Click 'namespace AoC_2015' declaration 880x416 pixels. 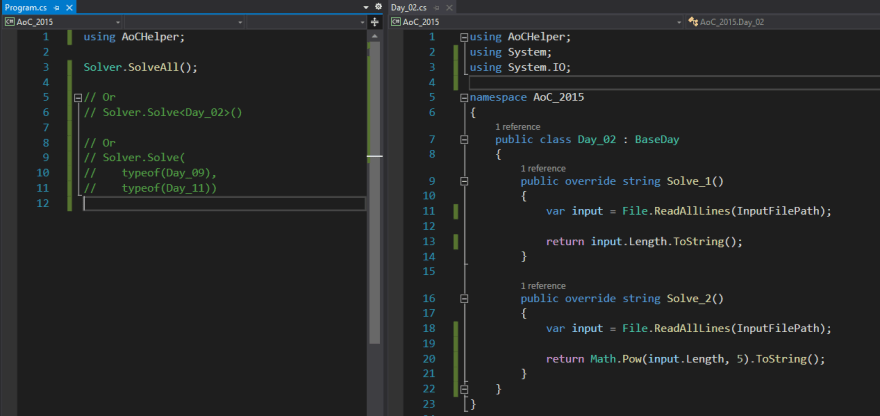click(x=527, y=98)
